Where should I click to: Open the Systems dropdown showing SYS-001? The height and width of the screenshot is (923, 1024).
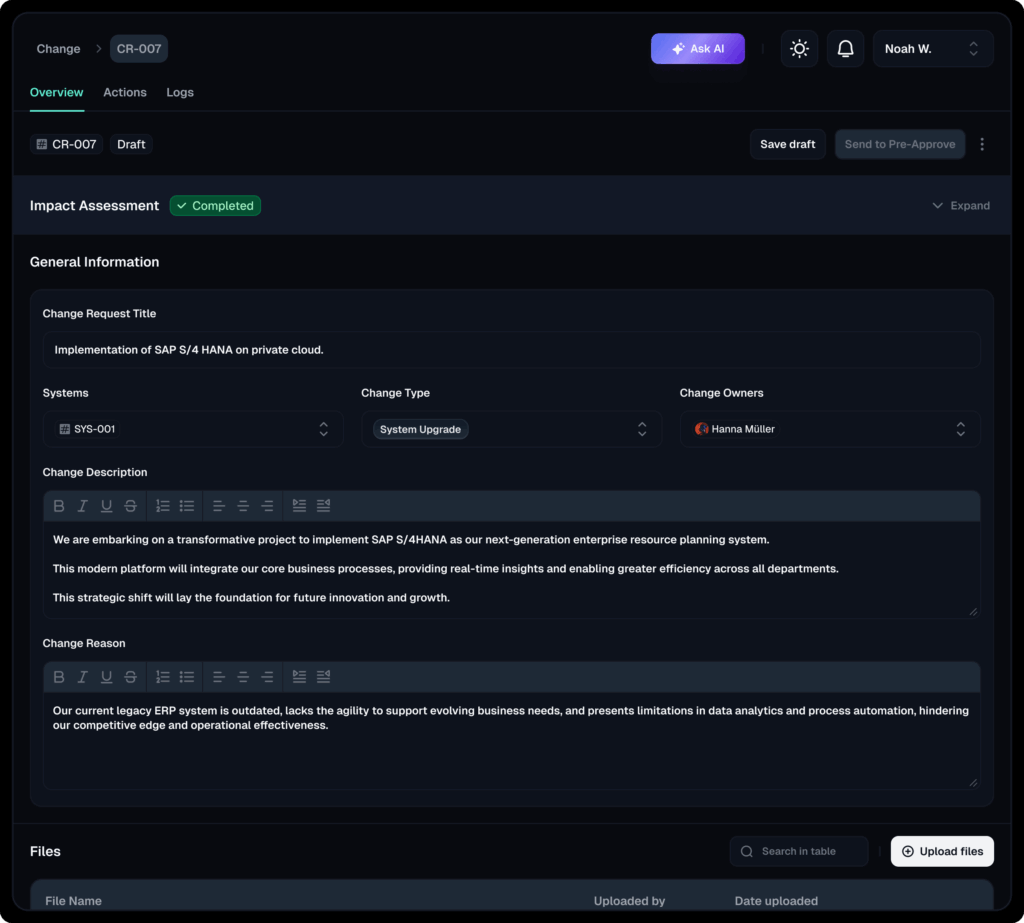click(x=193, y=429)
